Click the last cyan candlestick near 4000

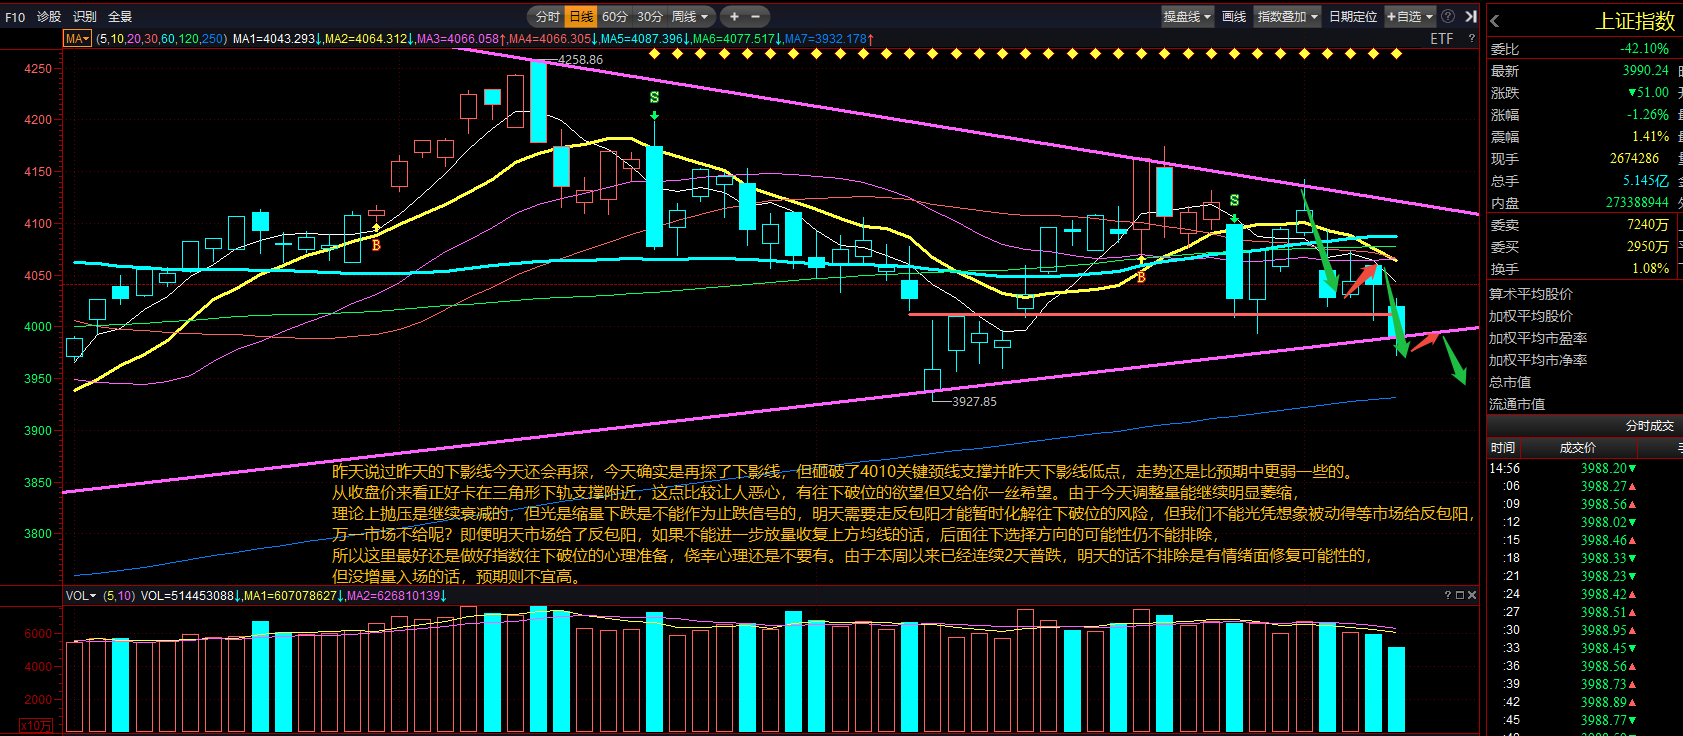tap(1396, 323)
